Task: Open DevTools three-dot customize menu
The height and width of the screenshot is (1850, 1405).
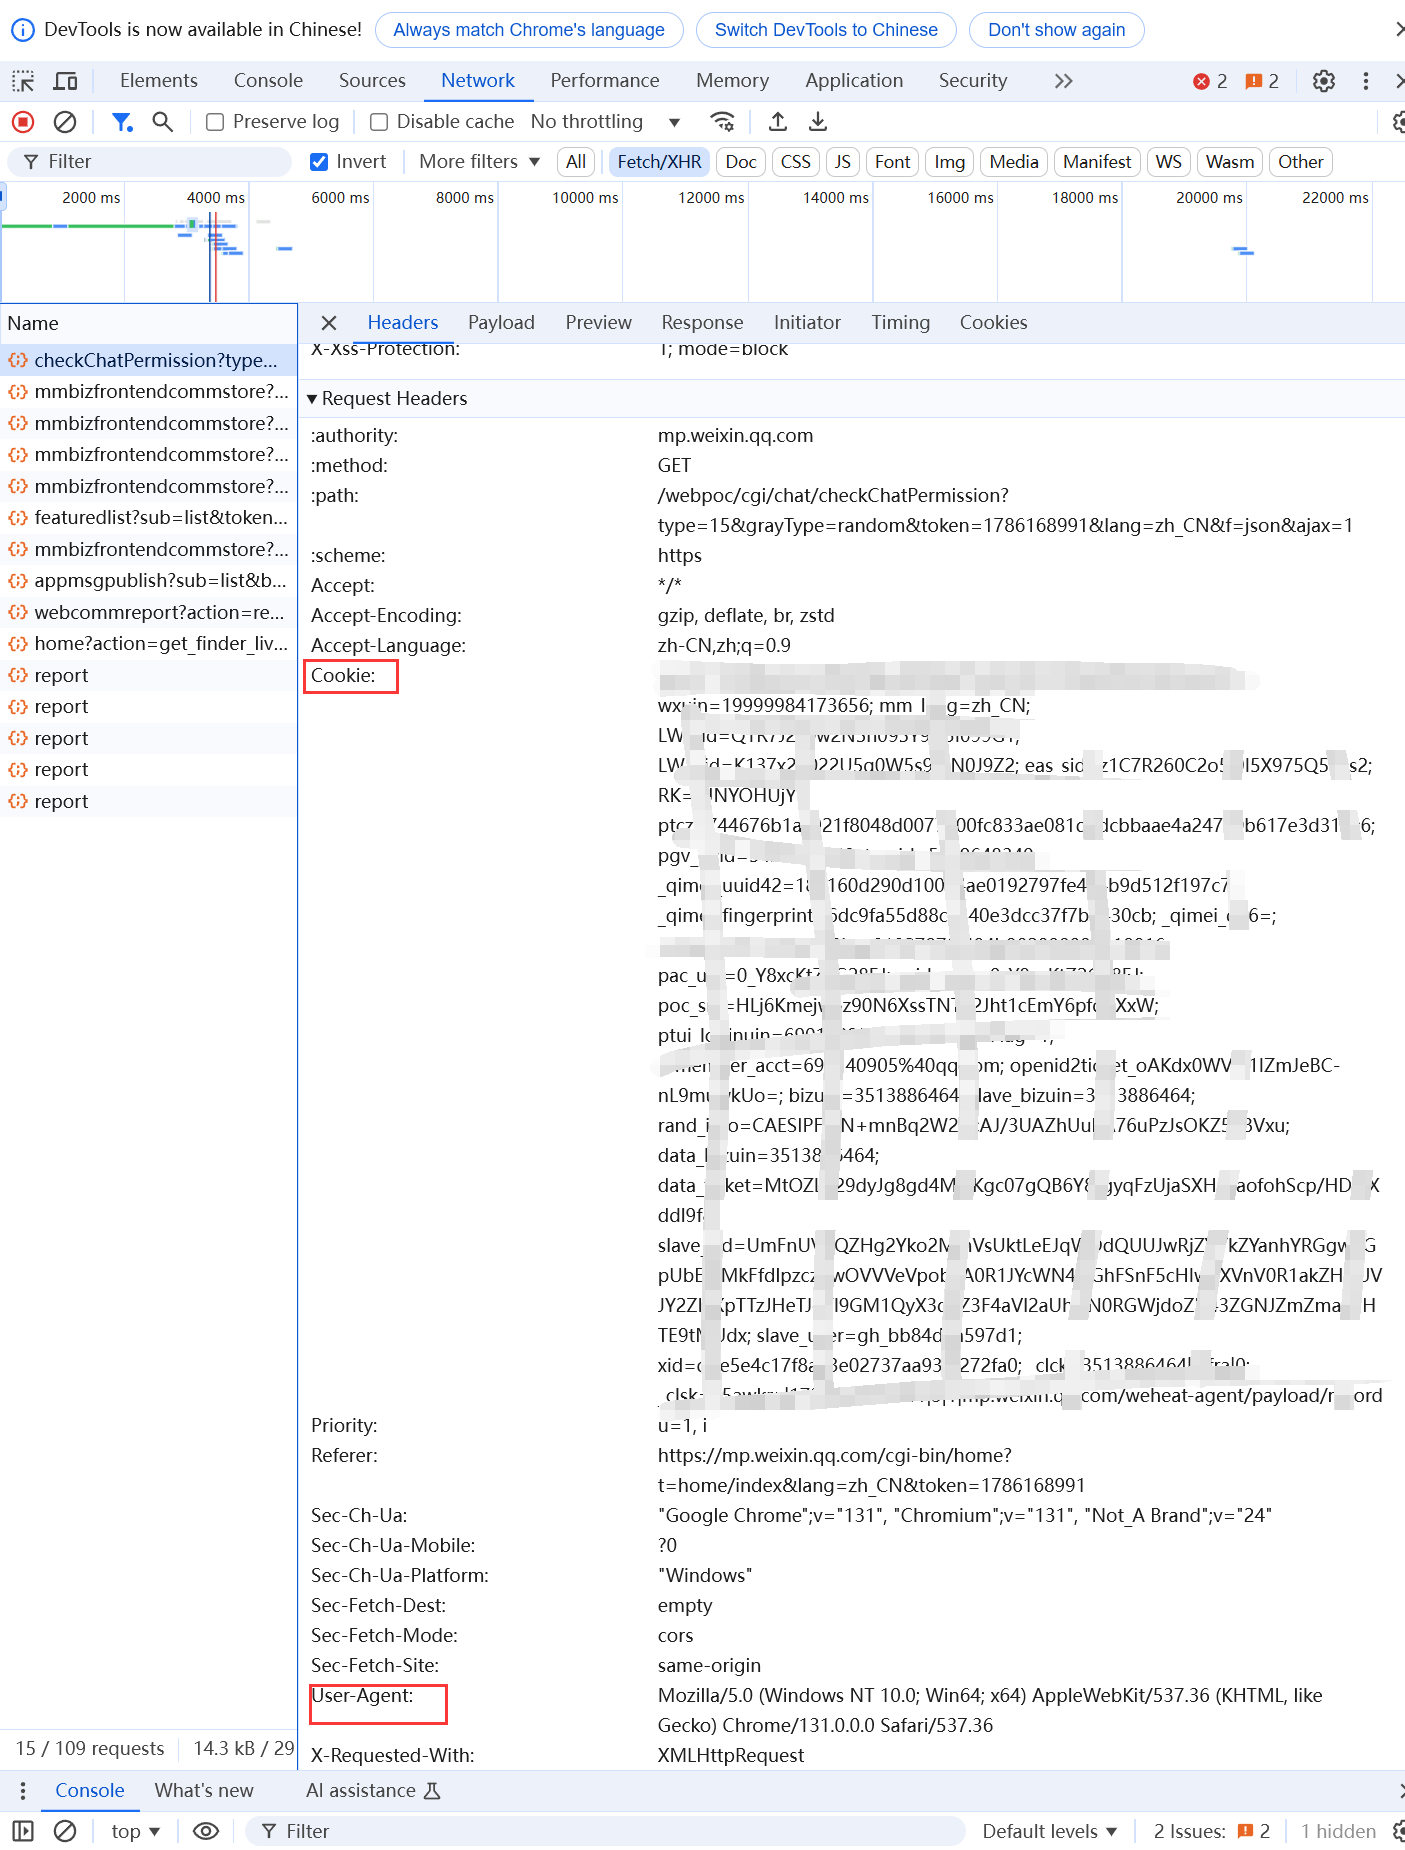Action: point(1366,81)
